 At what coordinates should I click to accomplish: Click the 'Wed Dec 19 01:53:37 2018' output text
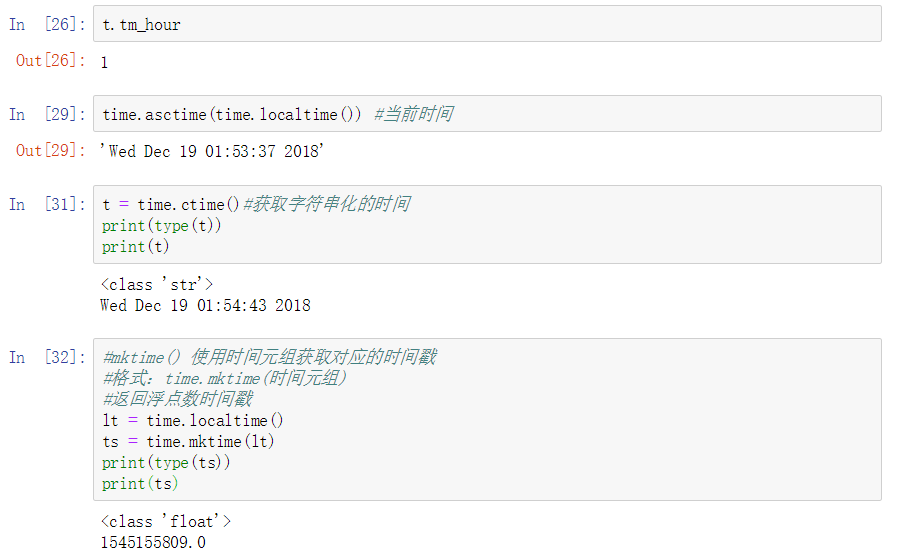click(212, 151)
